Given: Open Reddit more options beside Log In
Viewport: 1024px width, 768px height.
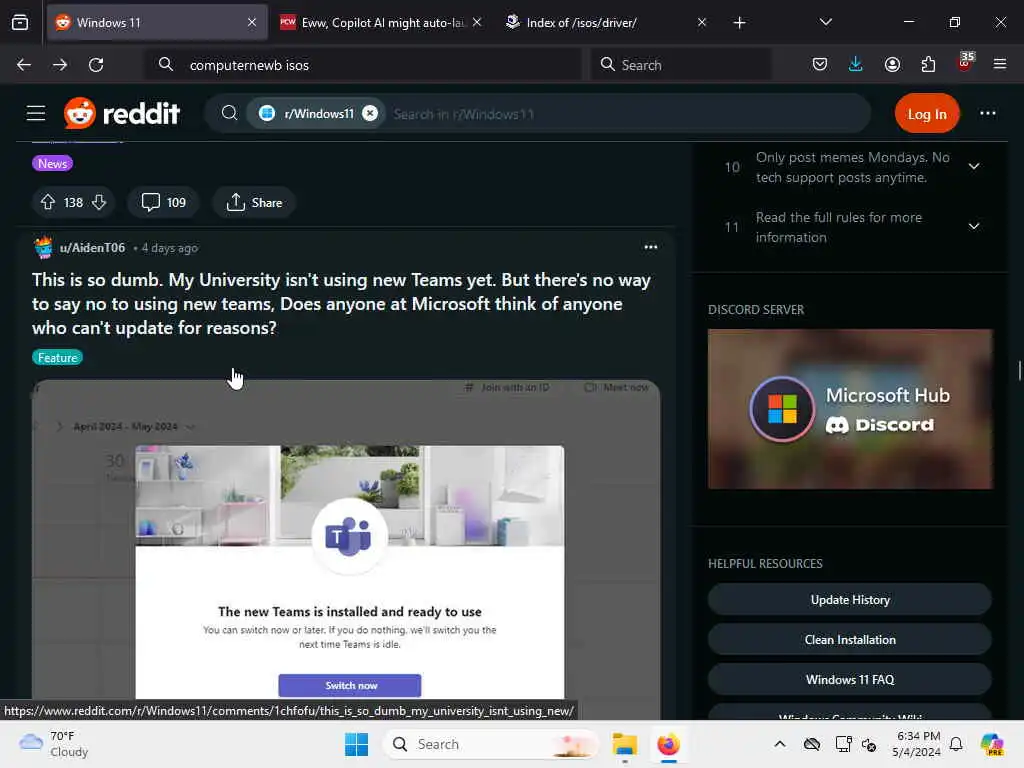Looking at the screenshot, I should (x=987, y=114).
